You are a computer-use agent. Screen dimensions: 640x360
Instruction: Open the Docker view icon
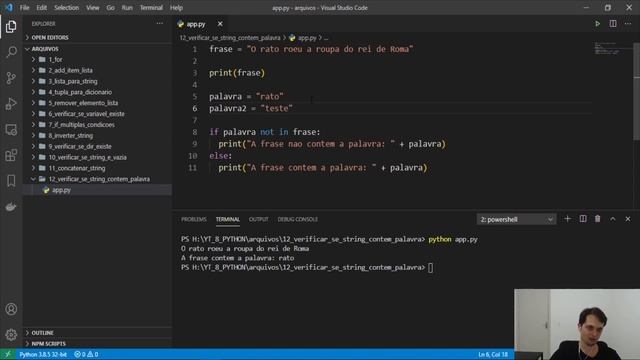(11, 207)
